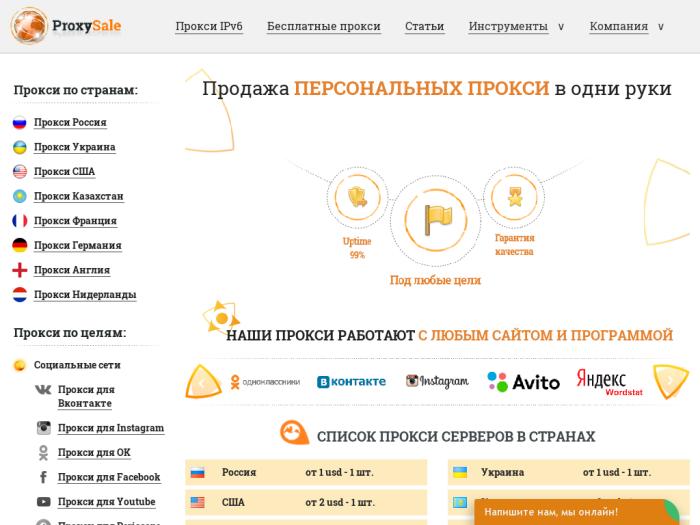The image size is (700, 525).
Task: Click the Netherlands flag icon in sidebar
Action: 20,294
